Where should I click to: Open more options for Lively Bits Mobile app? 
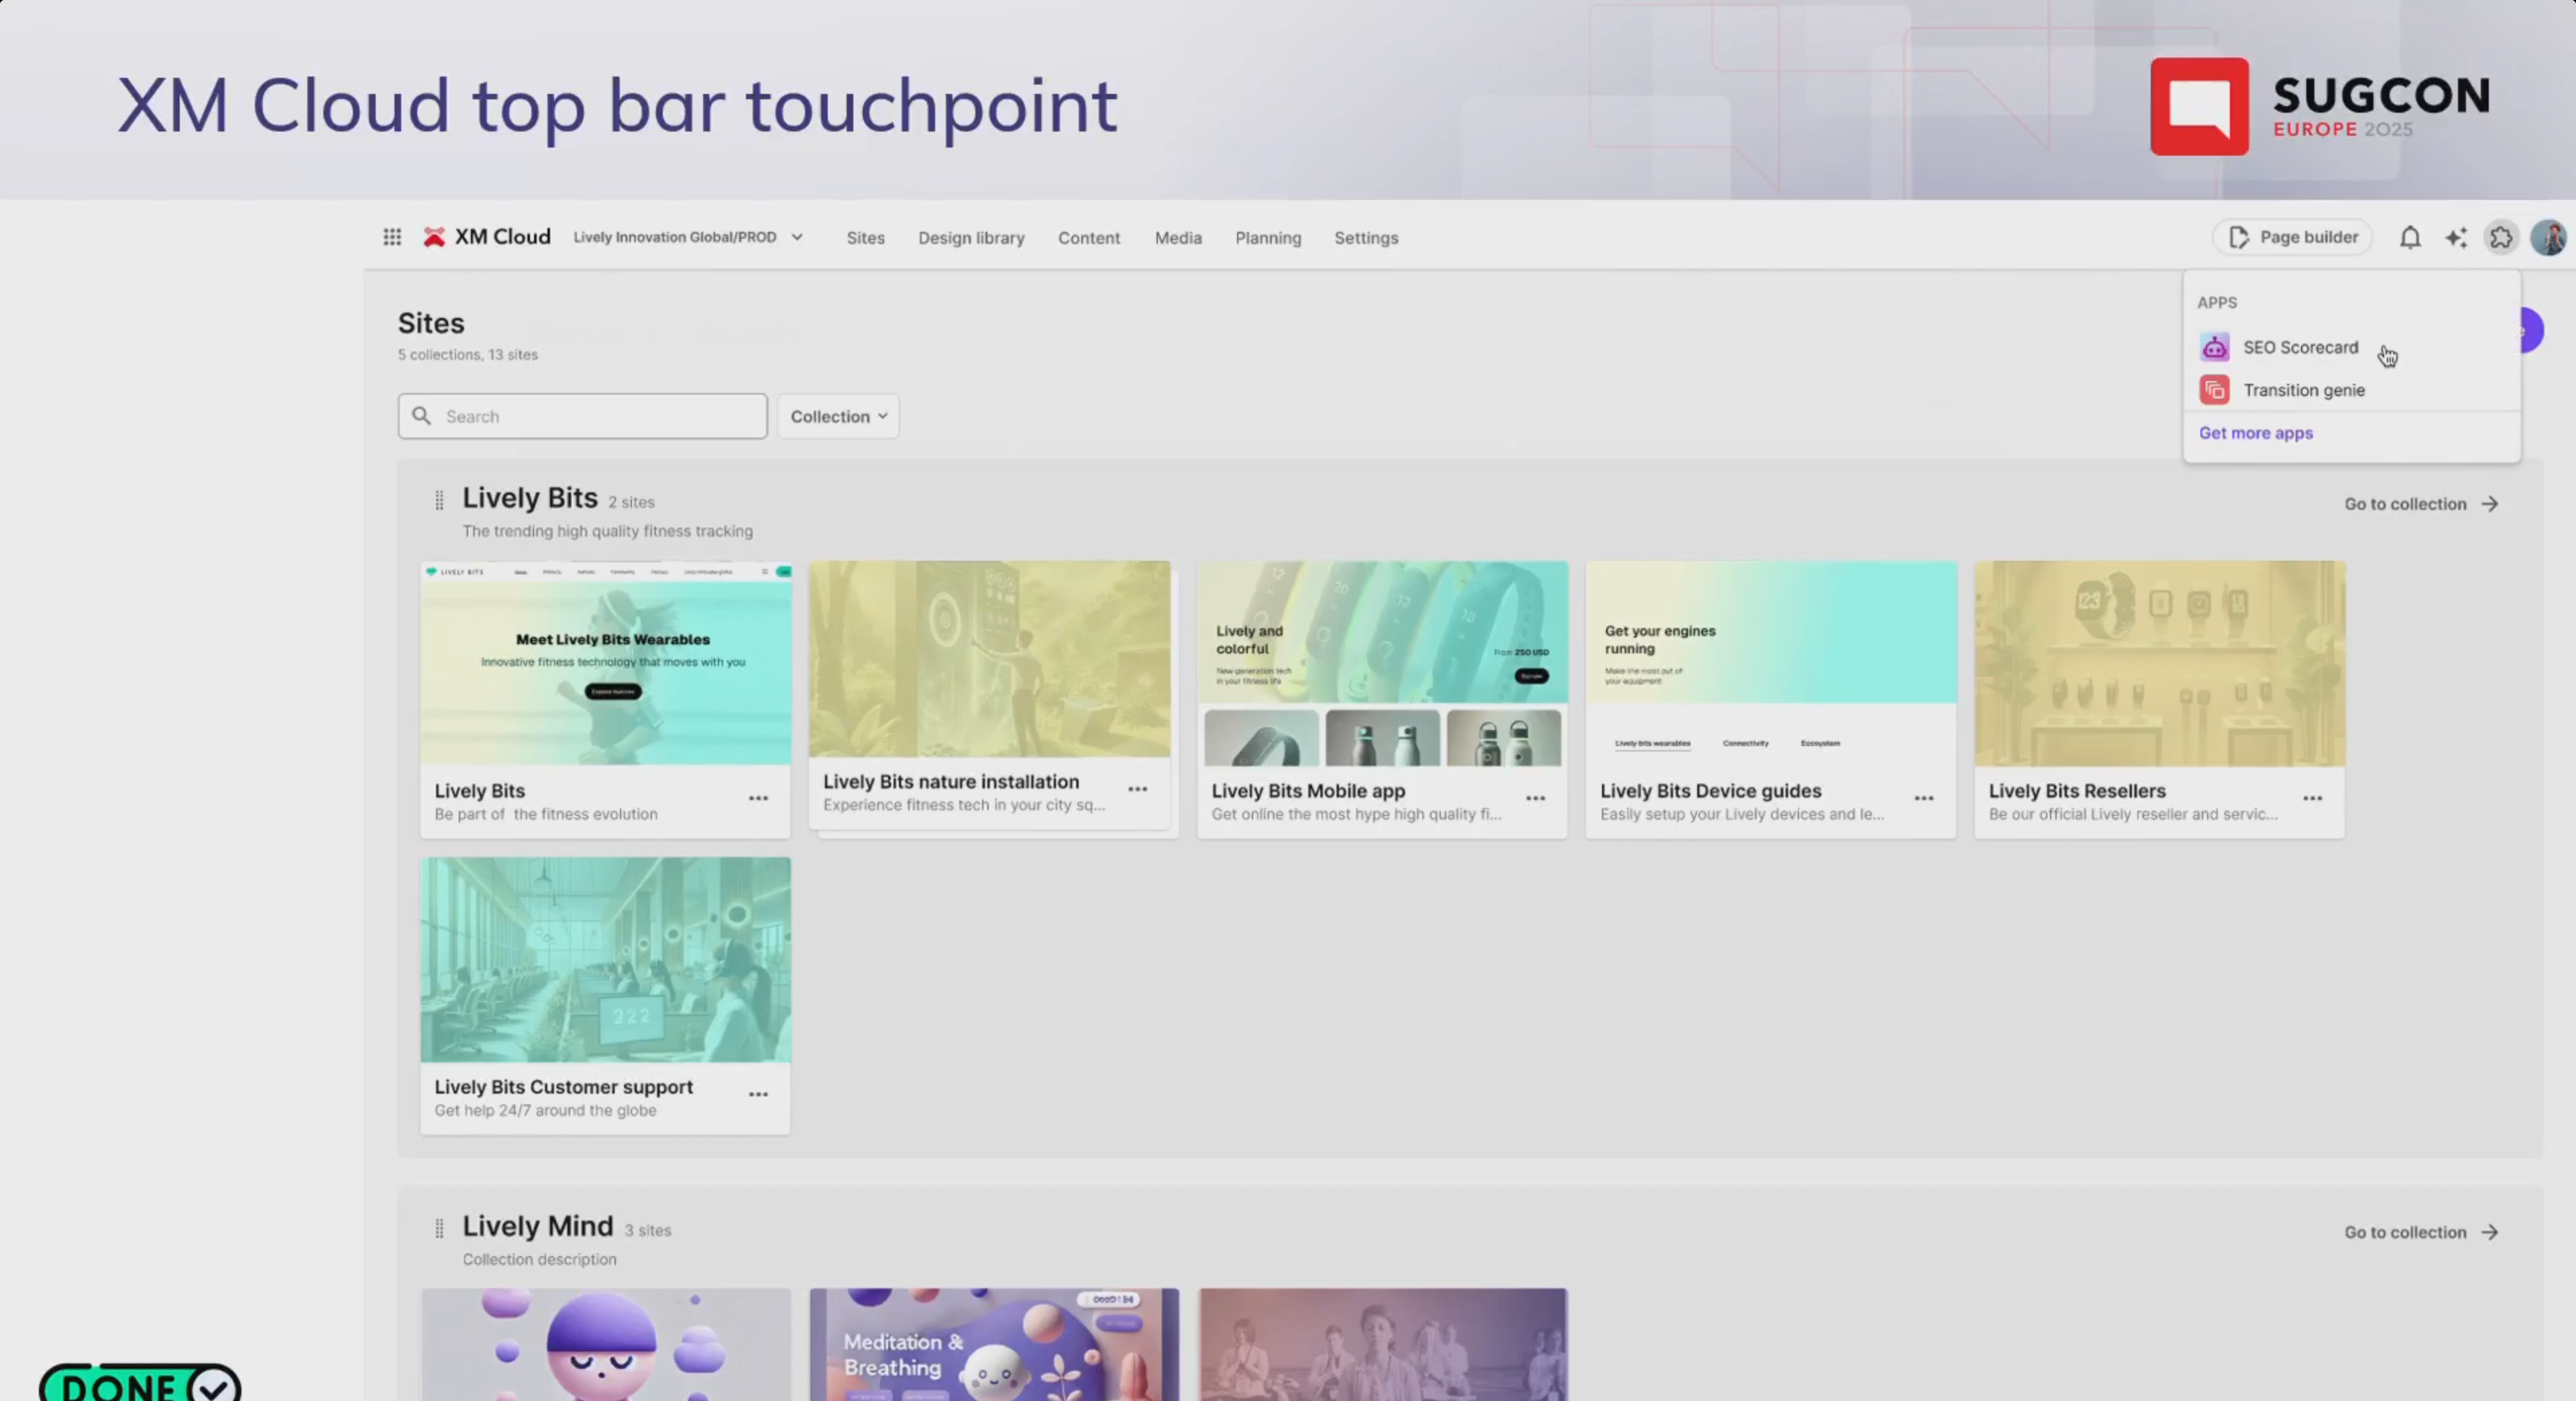coord(1535,798)
